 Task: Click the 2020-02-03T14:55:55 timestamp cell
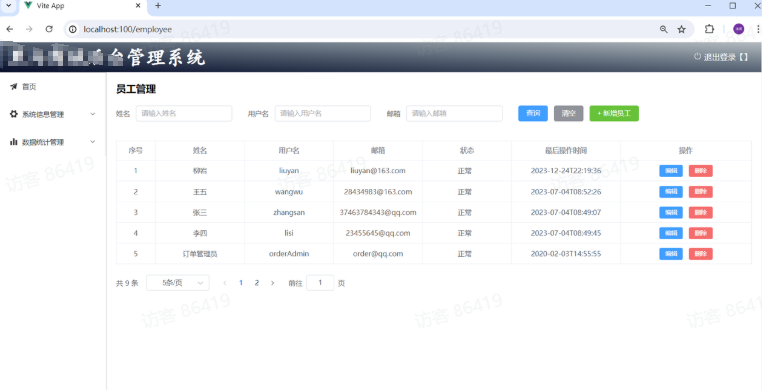pyautogui.click(x=566, y=254)
